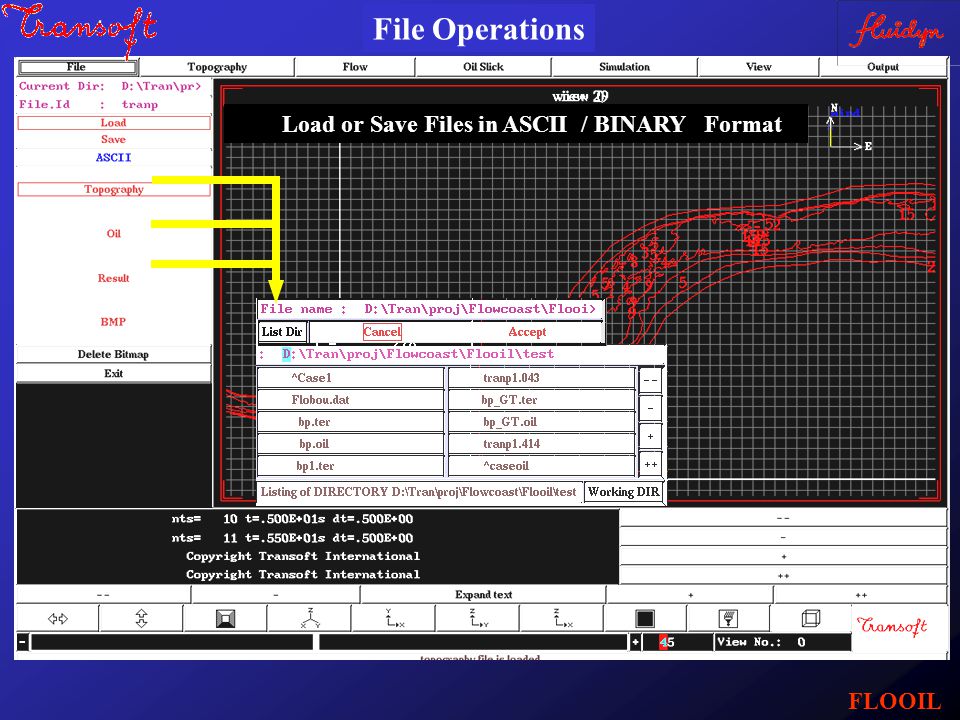Image resolution: width=960 pixels, height=720 pixels.
Task: Click the angle input field showing 45
Action: 678,642
